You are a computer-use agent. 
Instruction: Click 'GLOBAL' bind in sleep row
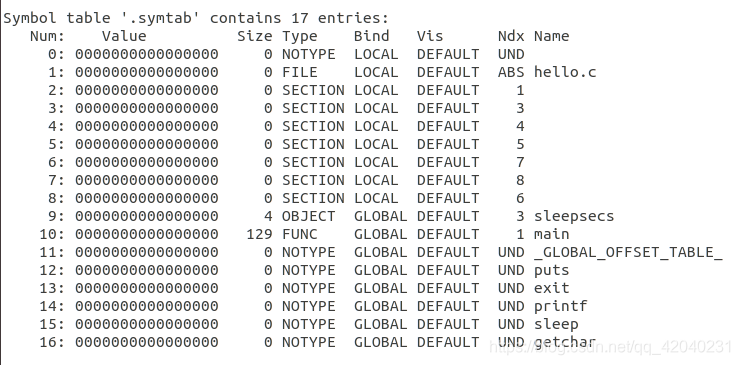[380, 324]
